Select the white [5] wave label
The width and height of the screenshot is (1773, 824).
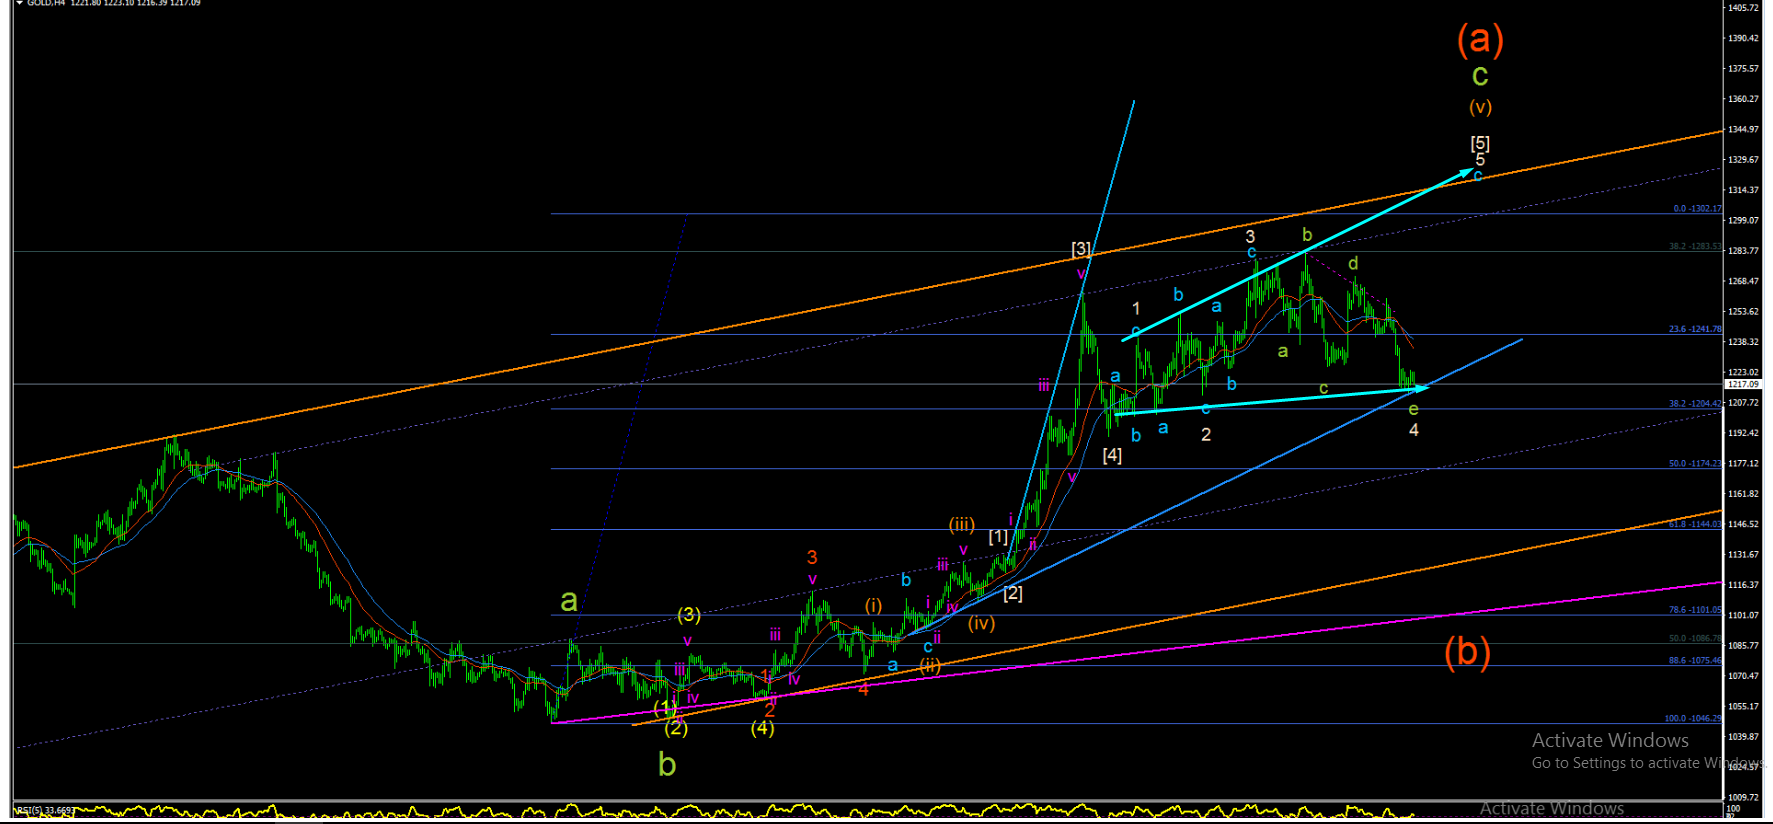pyautogui.click(x=1480, y=144)
